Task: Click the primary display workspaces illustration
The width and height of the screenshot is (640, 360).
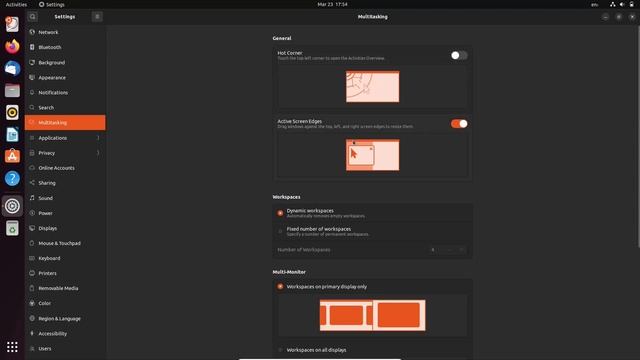Action: [373, 315]
